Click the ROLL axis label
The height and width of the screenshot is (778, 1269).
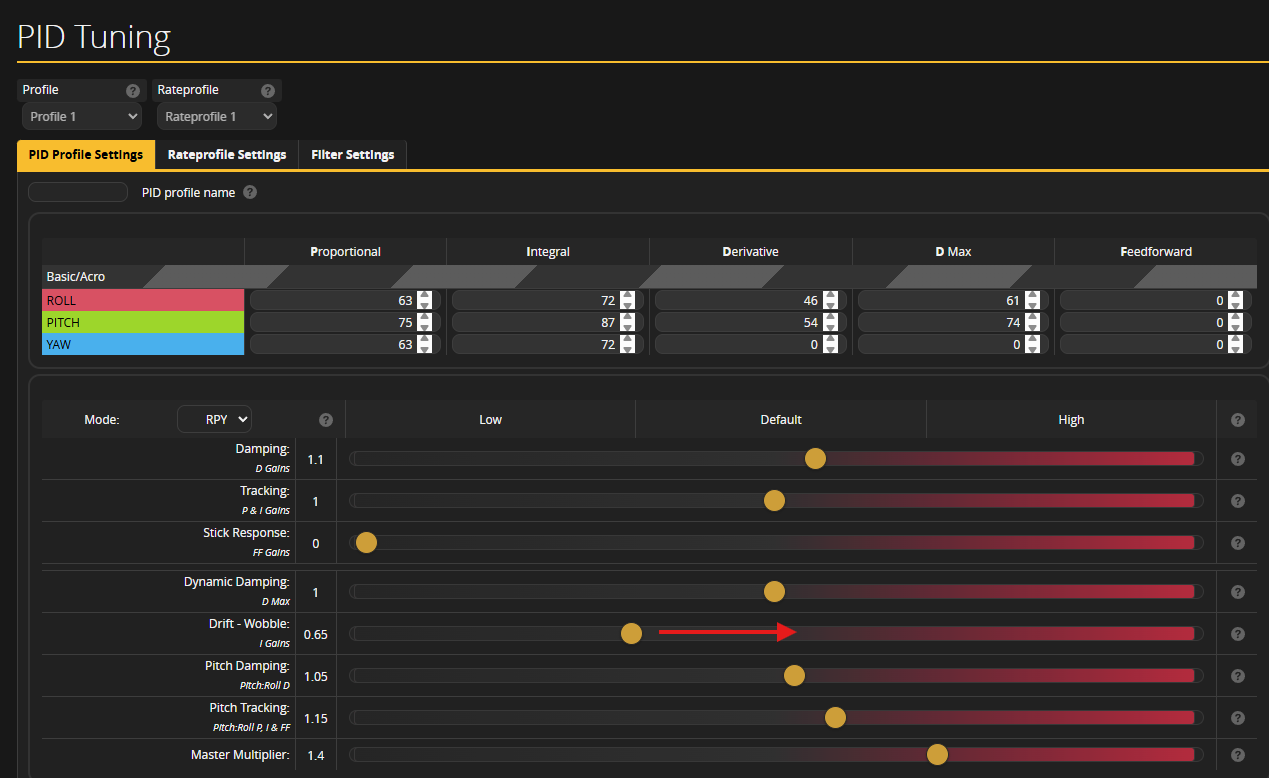pyautogui.click(x=143, y=300)
